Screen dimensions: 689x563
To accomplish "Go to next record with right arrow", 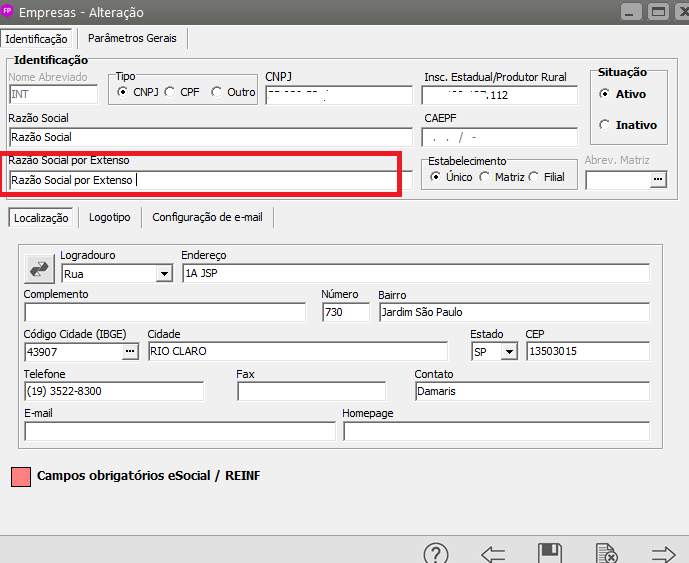I will click(x=663, y=553).
